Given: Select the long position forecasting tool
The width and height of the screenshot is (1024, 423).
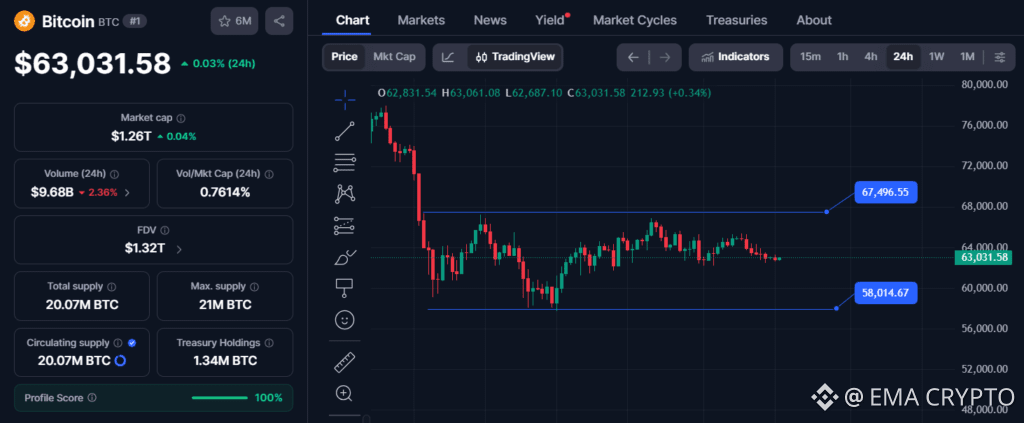Looking at the screenshot, I should tap(344, 225).
